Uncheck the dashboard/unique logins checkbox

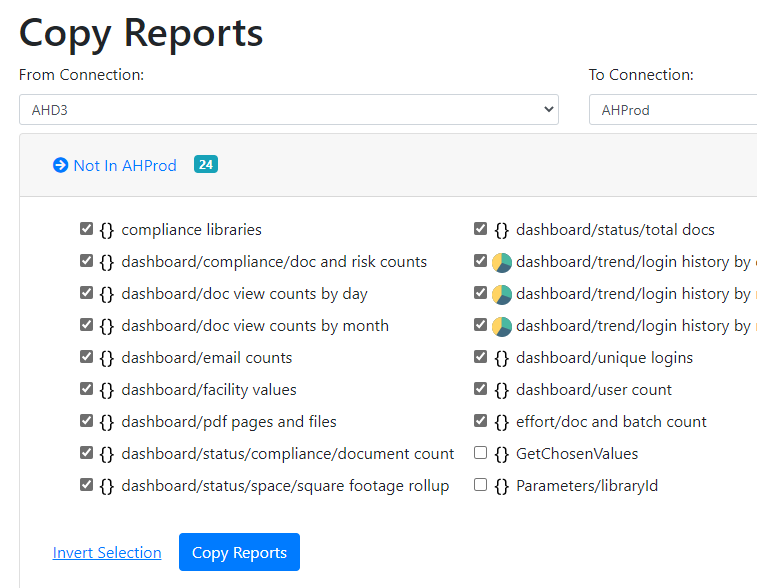pos(481,357)
